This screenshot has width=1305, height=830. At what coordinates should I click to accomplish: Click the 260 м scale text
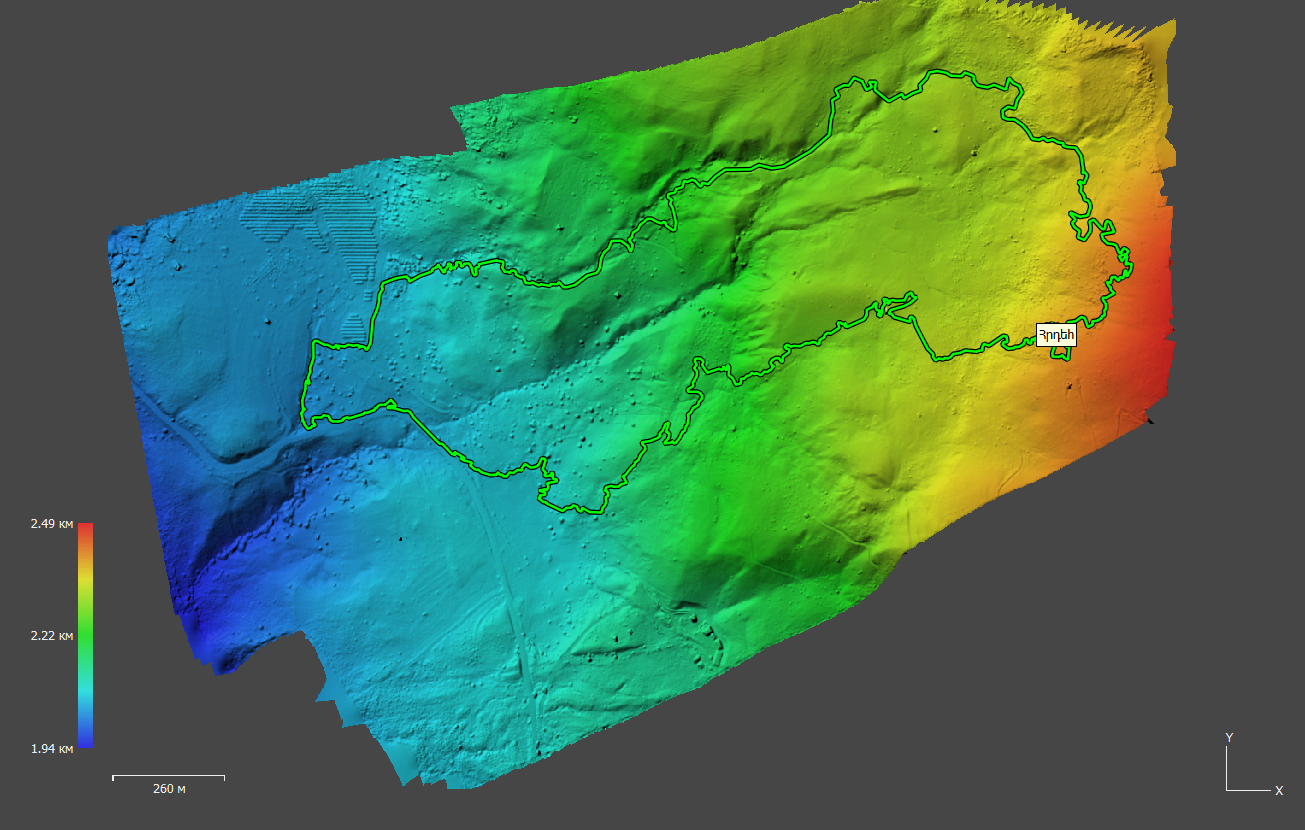click(x=169, y=790)
